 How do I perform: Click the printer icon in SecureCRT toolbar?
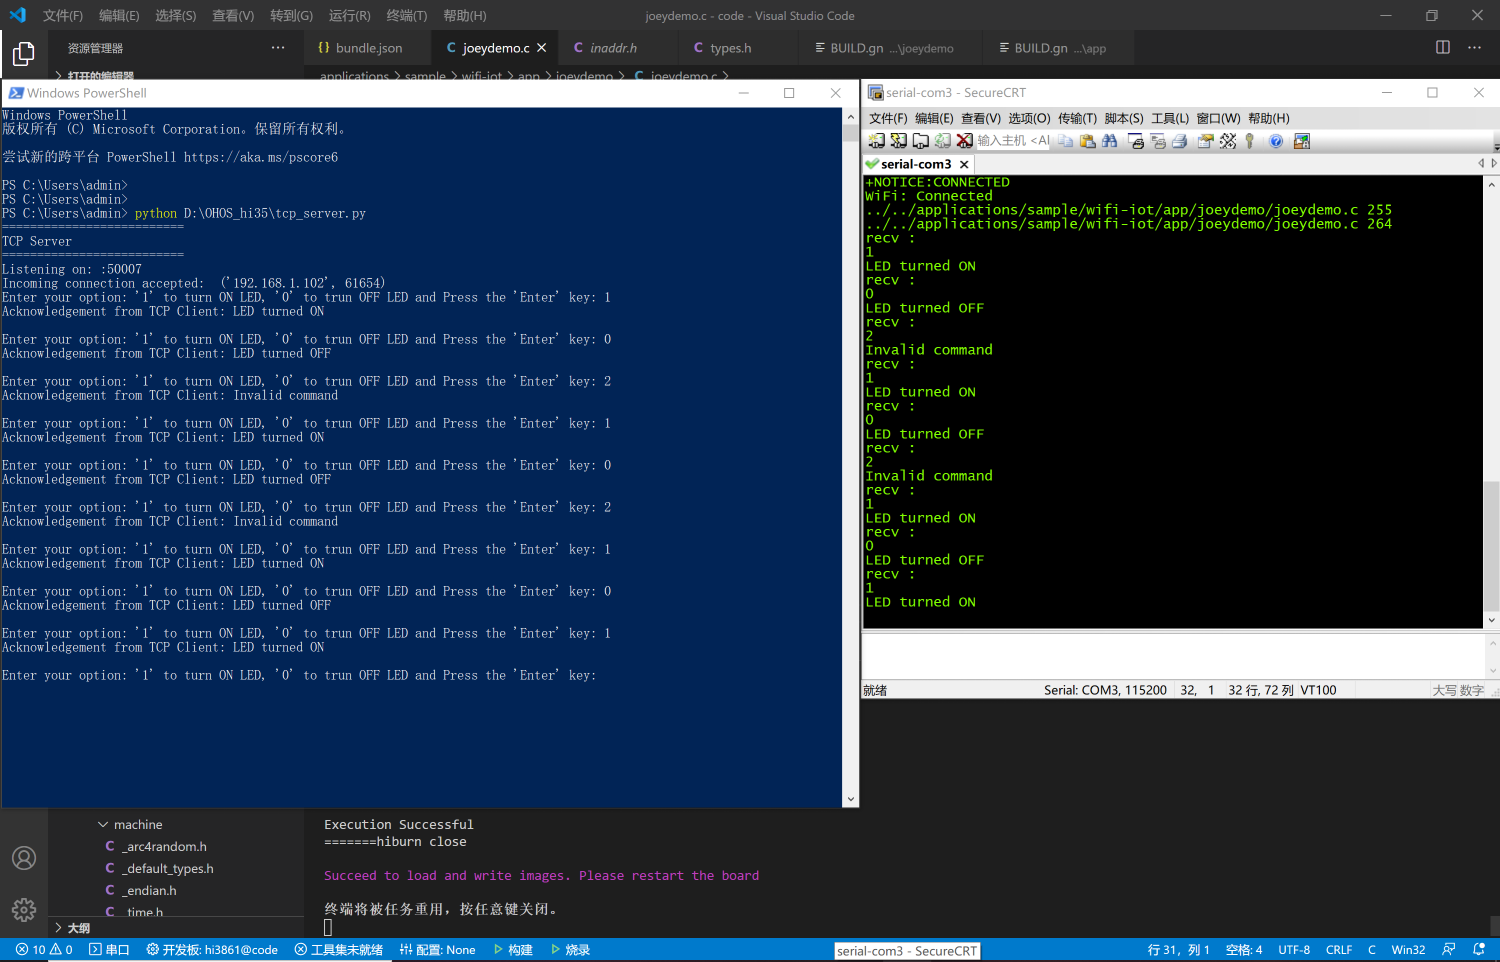click(1180, 141)
